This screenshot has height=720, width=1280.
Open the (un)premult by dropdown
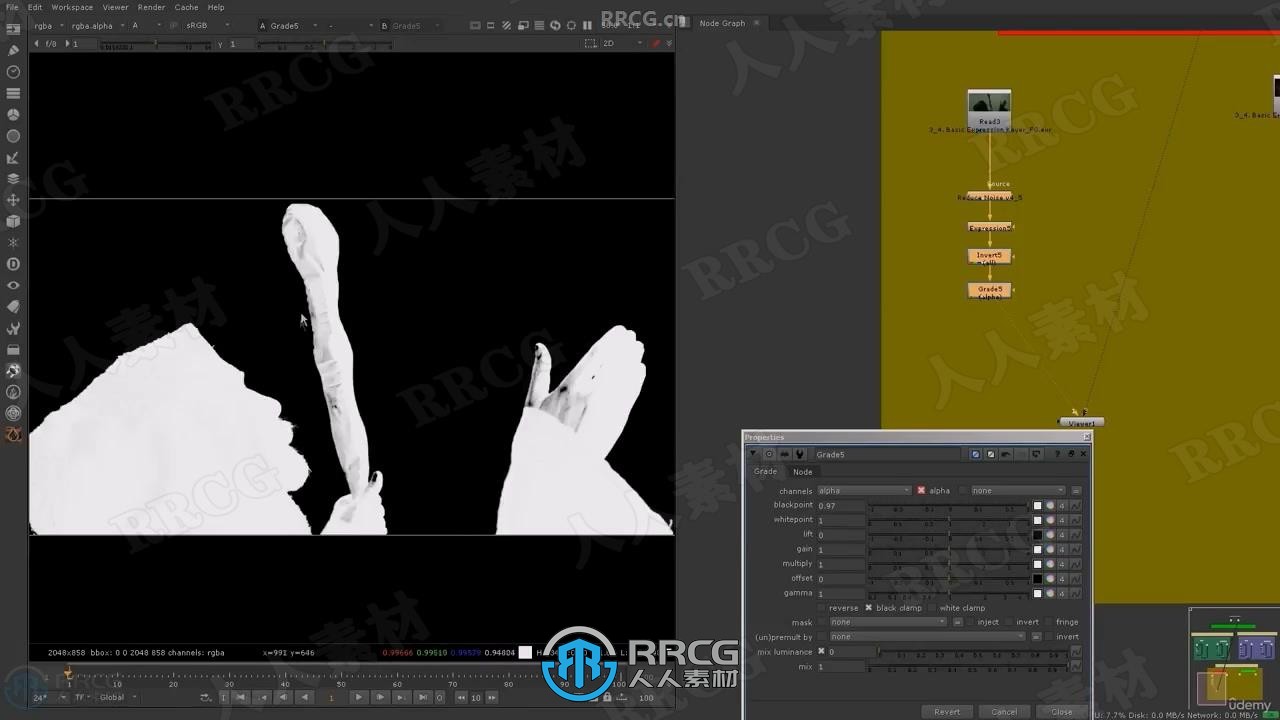click(927, 637)
